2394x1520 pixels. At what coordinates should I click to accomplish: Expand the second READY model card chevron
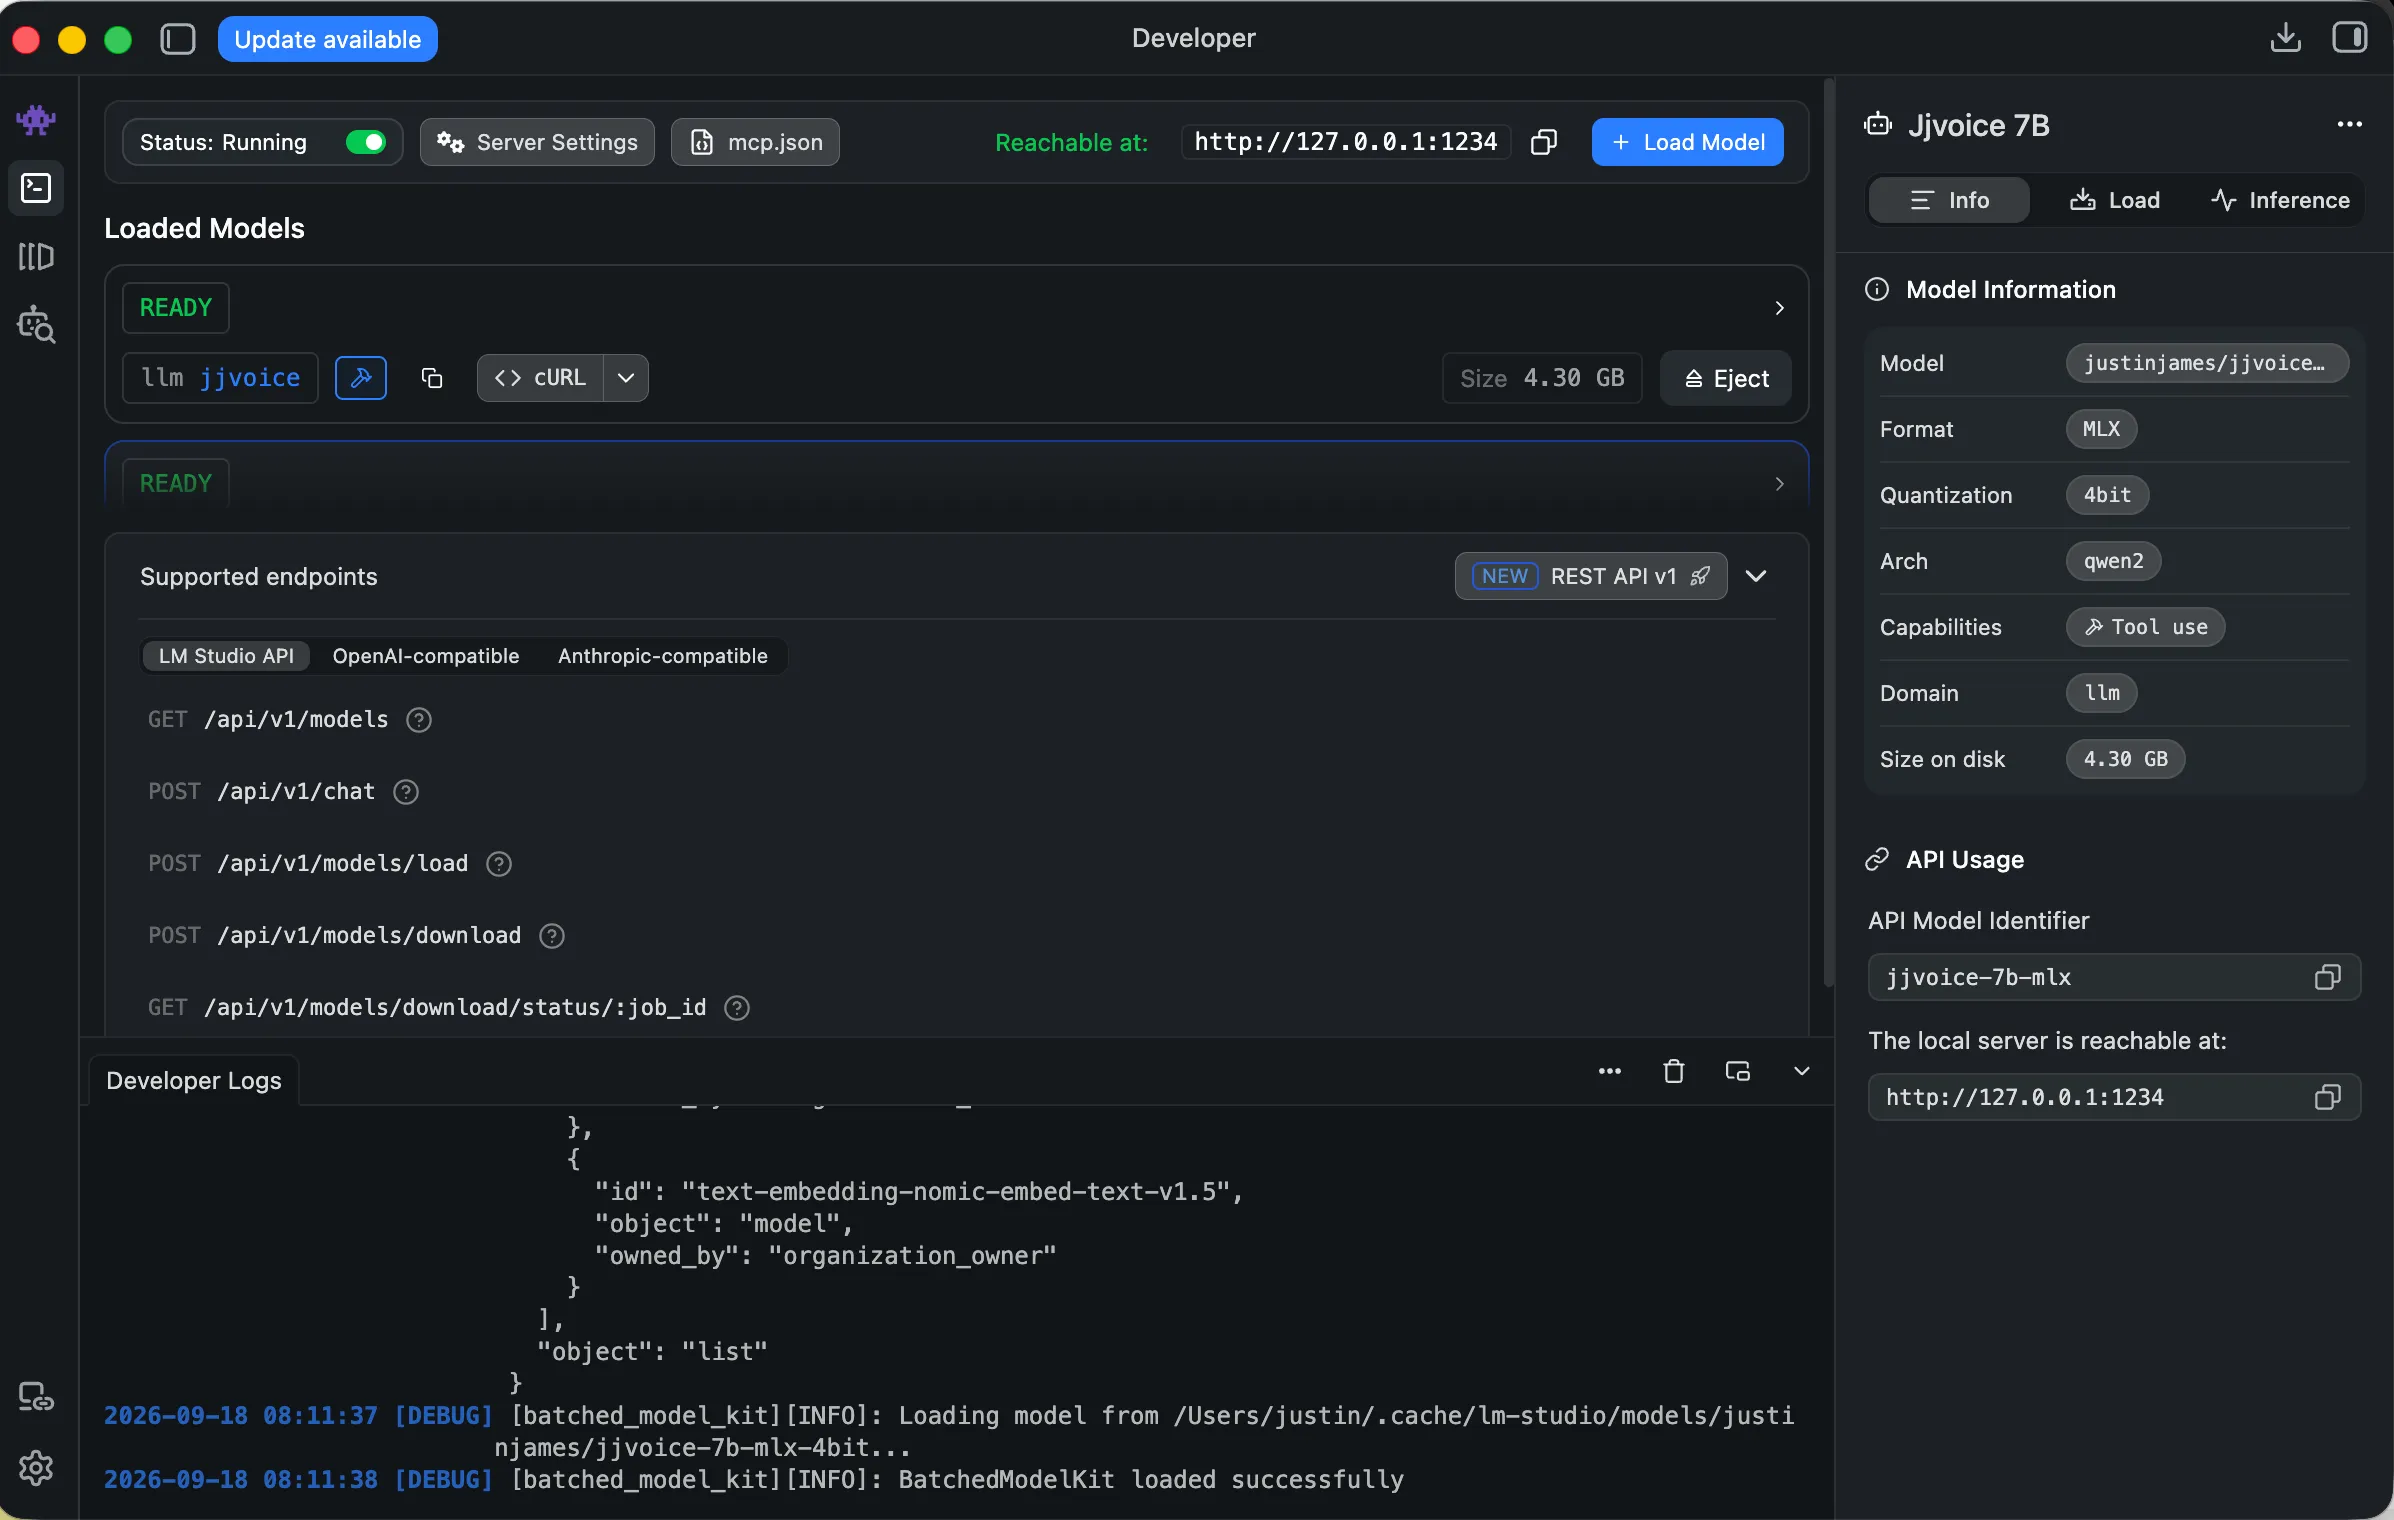(1779, 484)
